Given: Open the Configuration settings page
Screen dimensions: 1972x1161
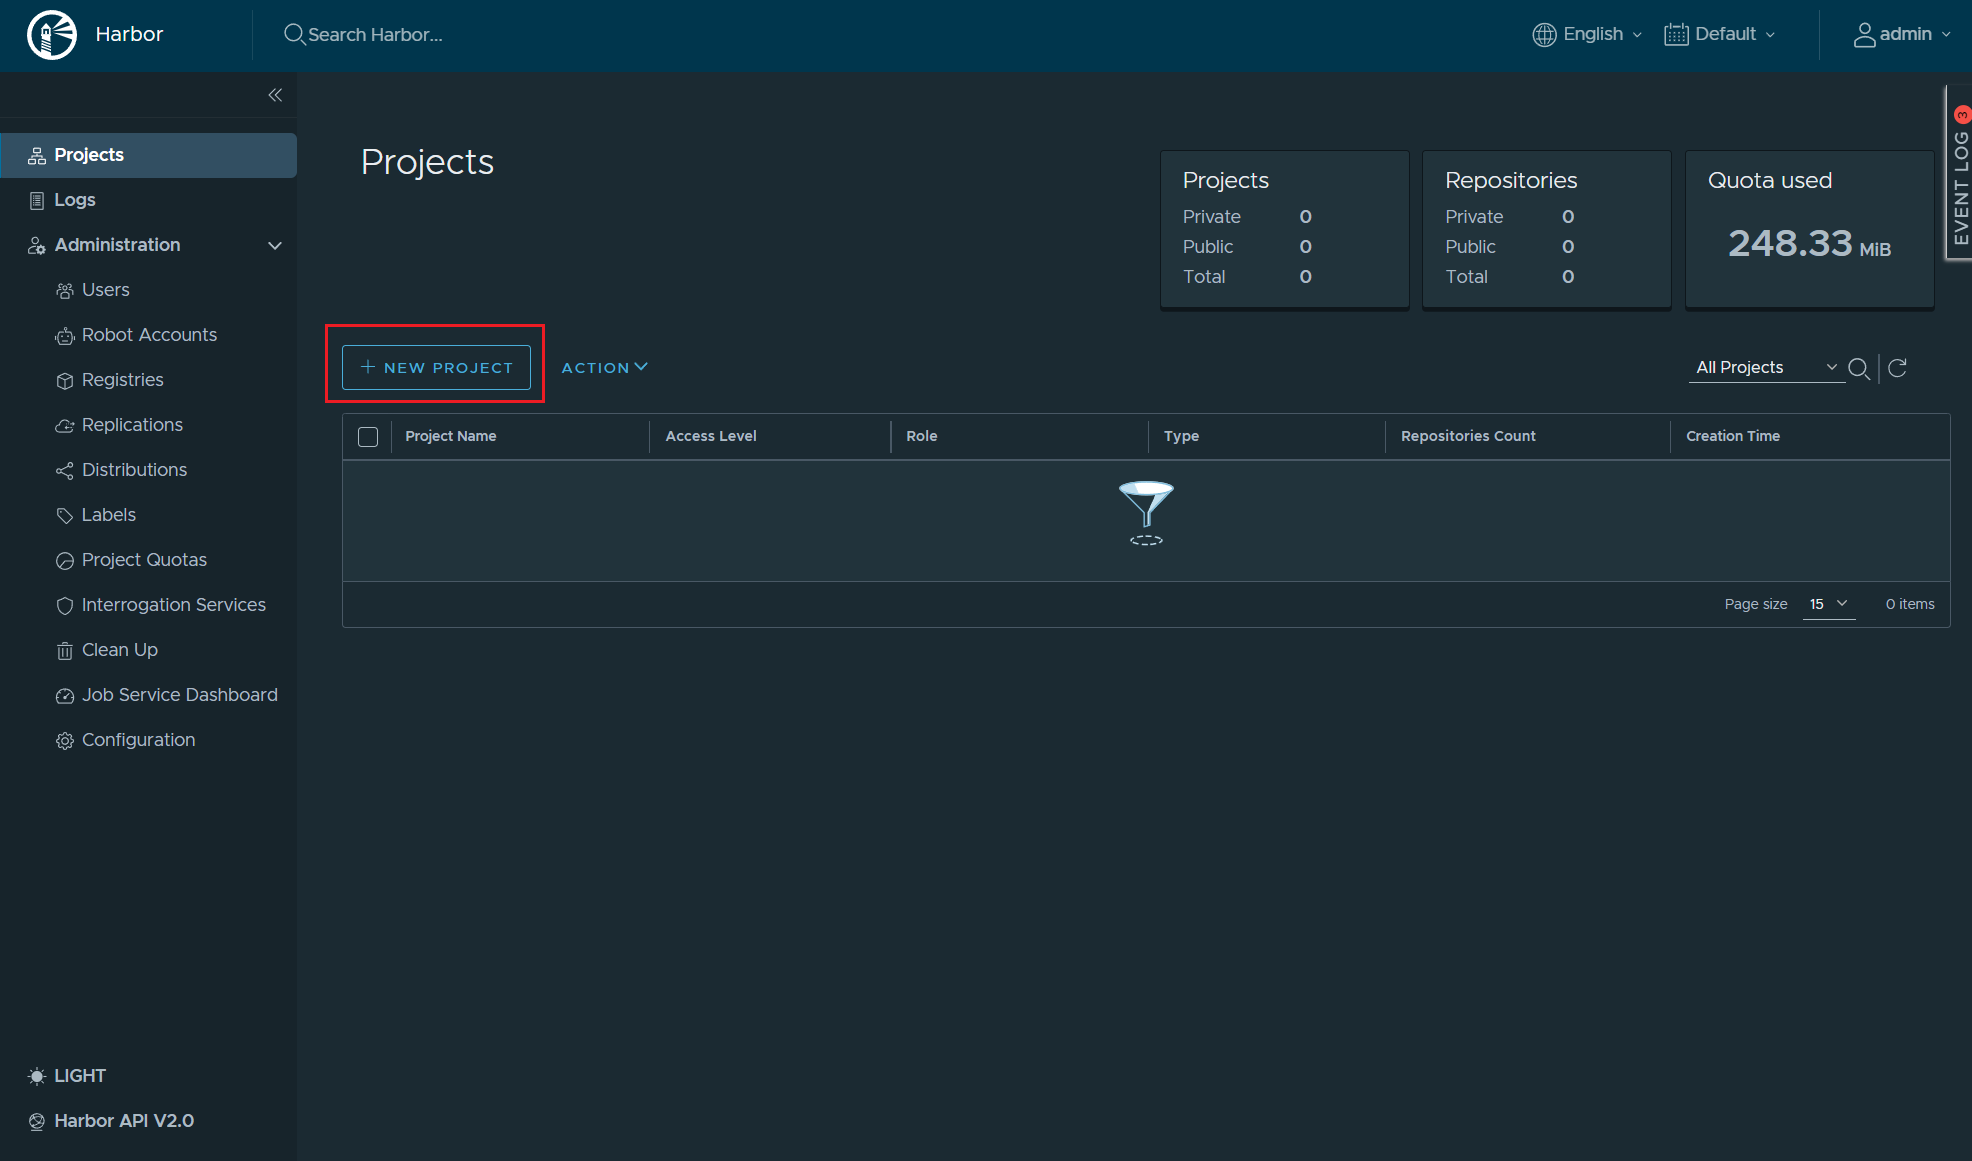Looking at the screenshot, I should [x=138, y=740].
